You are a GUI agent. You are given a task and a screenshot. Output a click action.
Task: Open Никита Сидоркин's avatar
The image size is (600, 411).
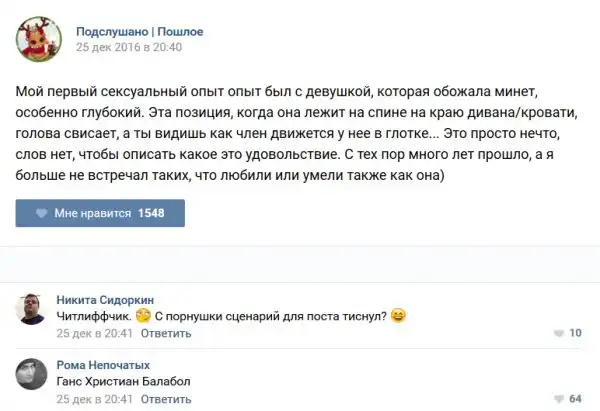pos(31,309)
